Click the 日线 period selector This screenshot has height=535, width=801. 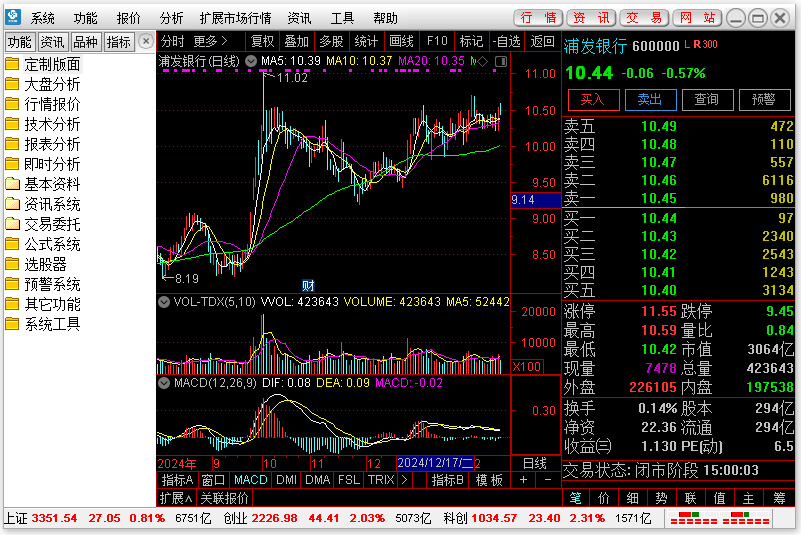point(535,463)
